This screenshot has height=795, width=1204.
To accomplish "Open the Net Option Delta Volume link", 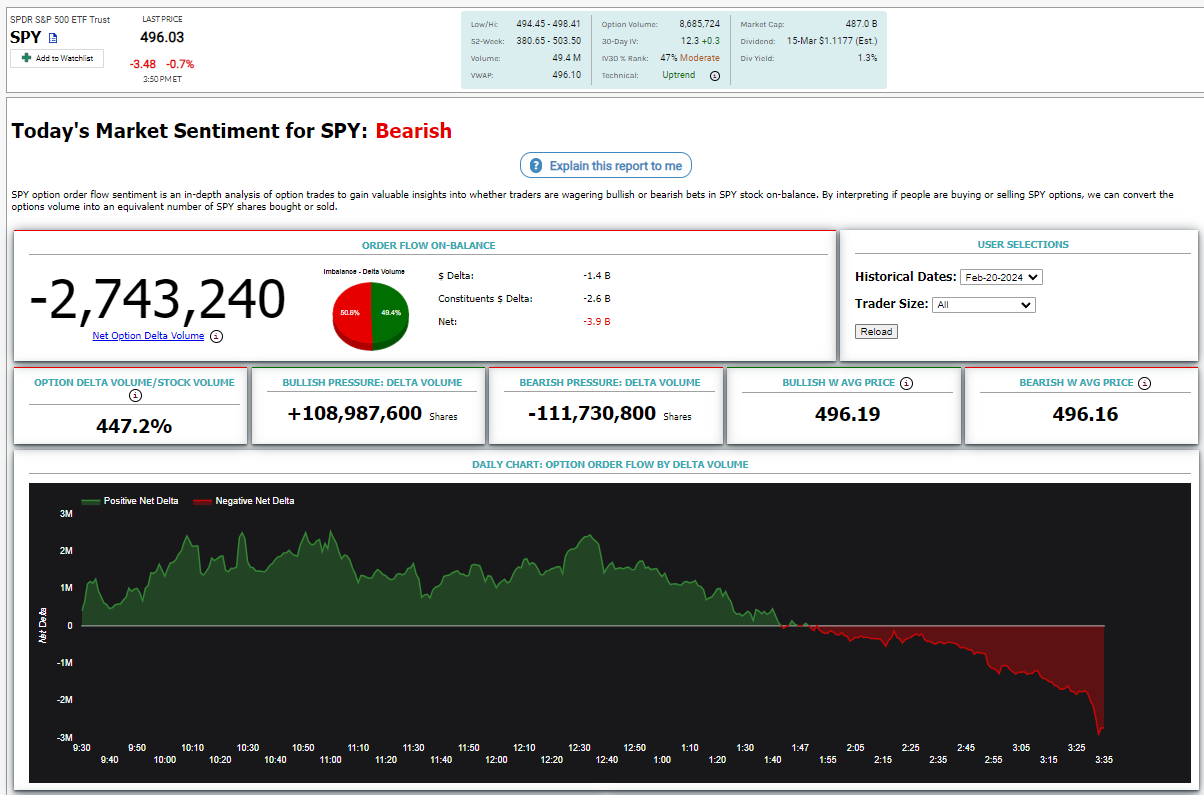I will 148,336.
